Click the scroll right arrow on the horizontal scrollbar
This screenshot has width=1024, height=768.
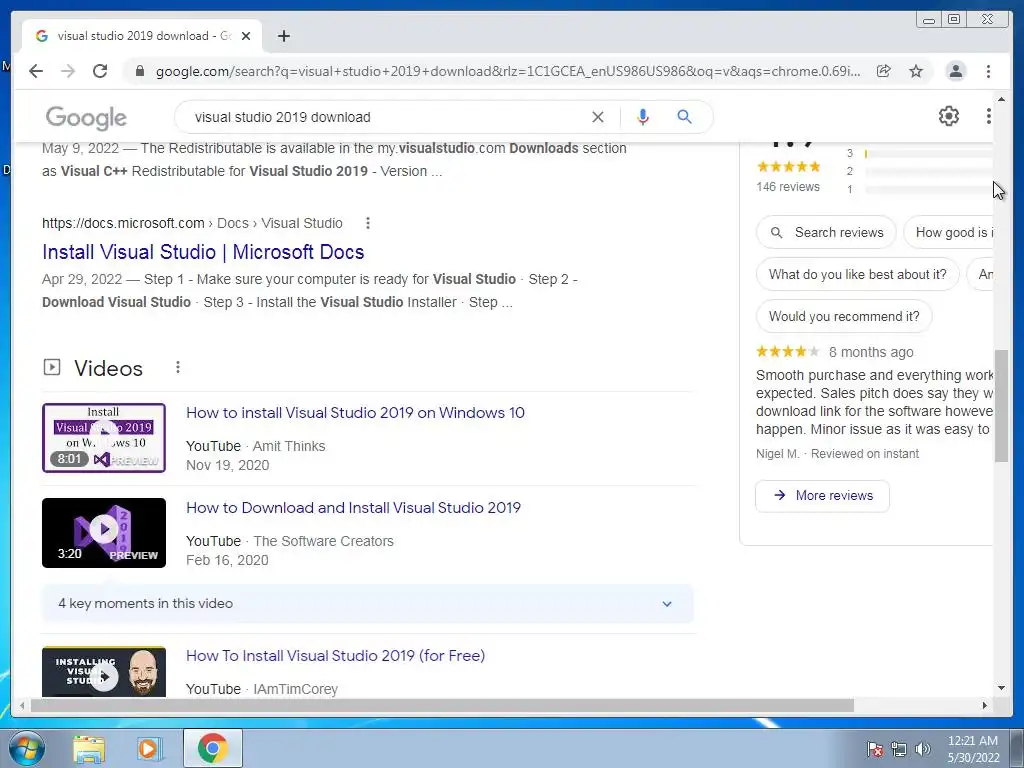[x=985, y=705]
